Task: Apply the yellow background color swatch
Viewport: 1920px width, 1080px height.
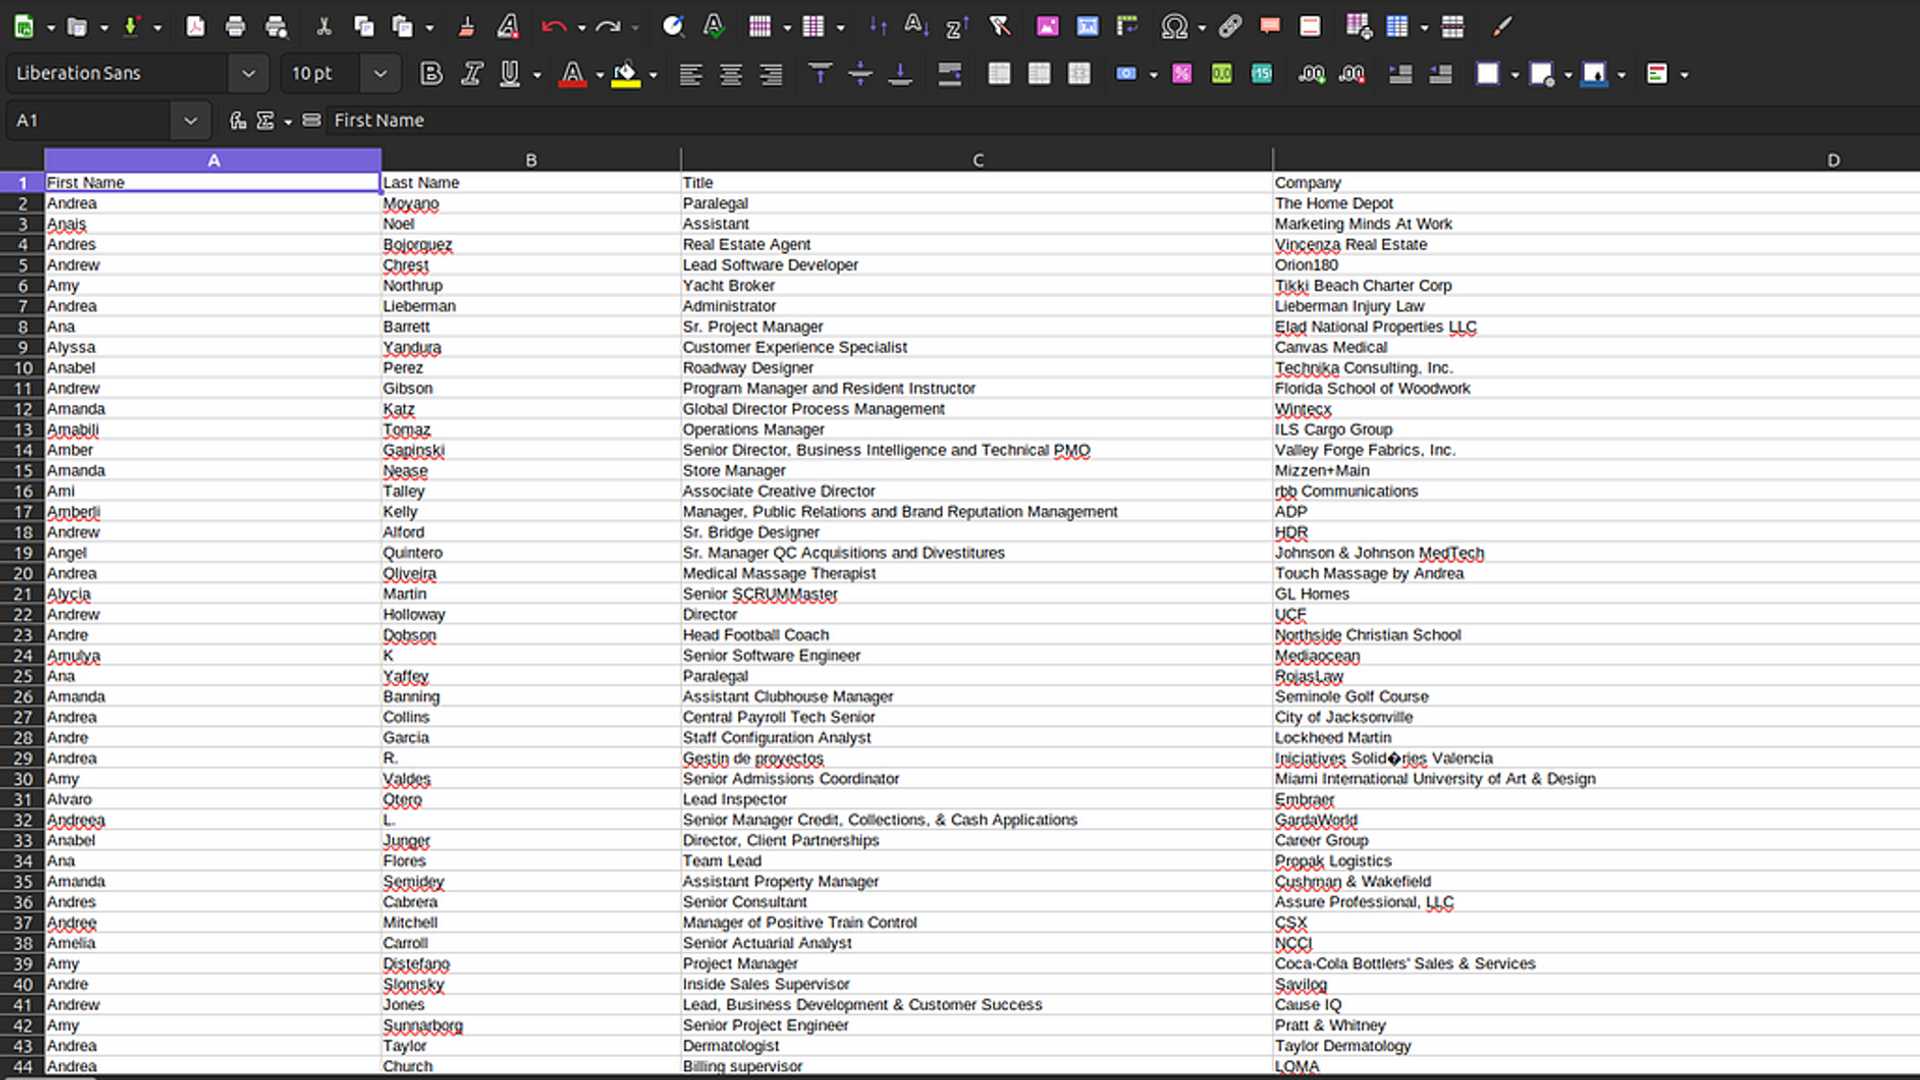Action: point(625,74)
